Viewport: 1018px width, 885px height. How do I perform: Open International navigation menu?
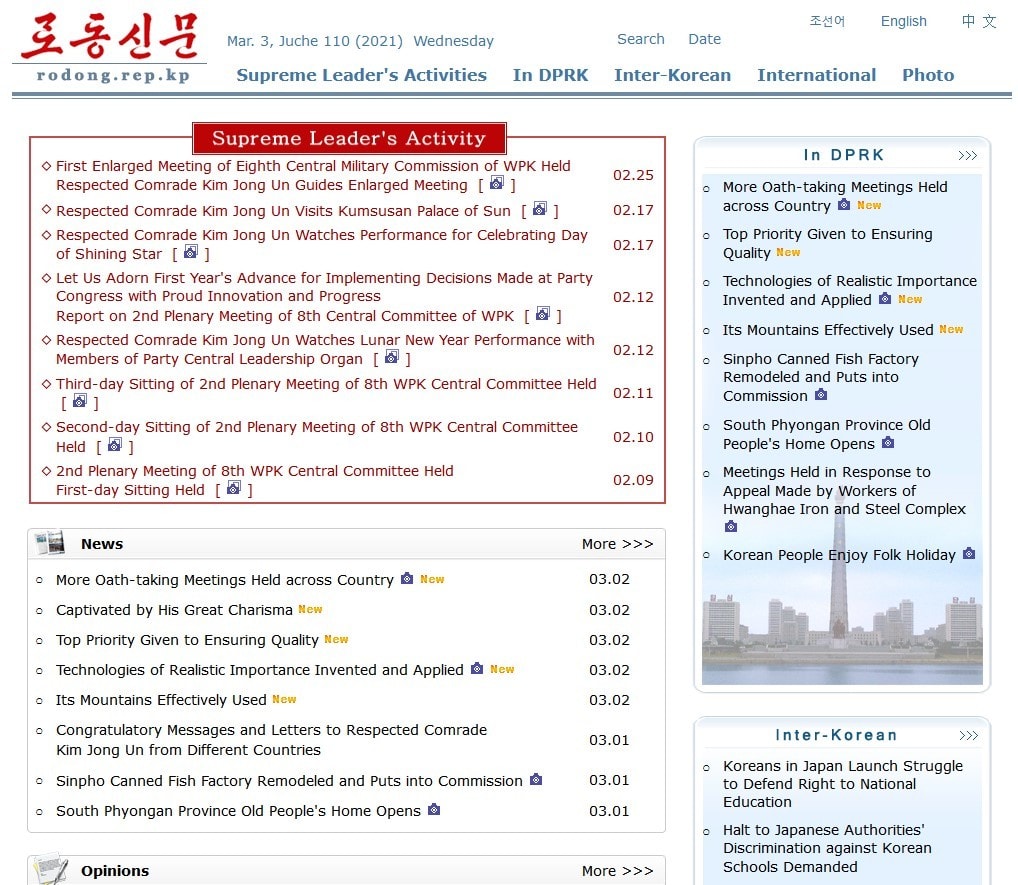tap(817, 75)
